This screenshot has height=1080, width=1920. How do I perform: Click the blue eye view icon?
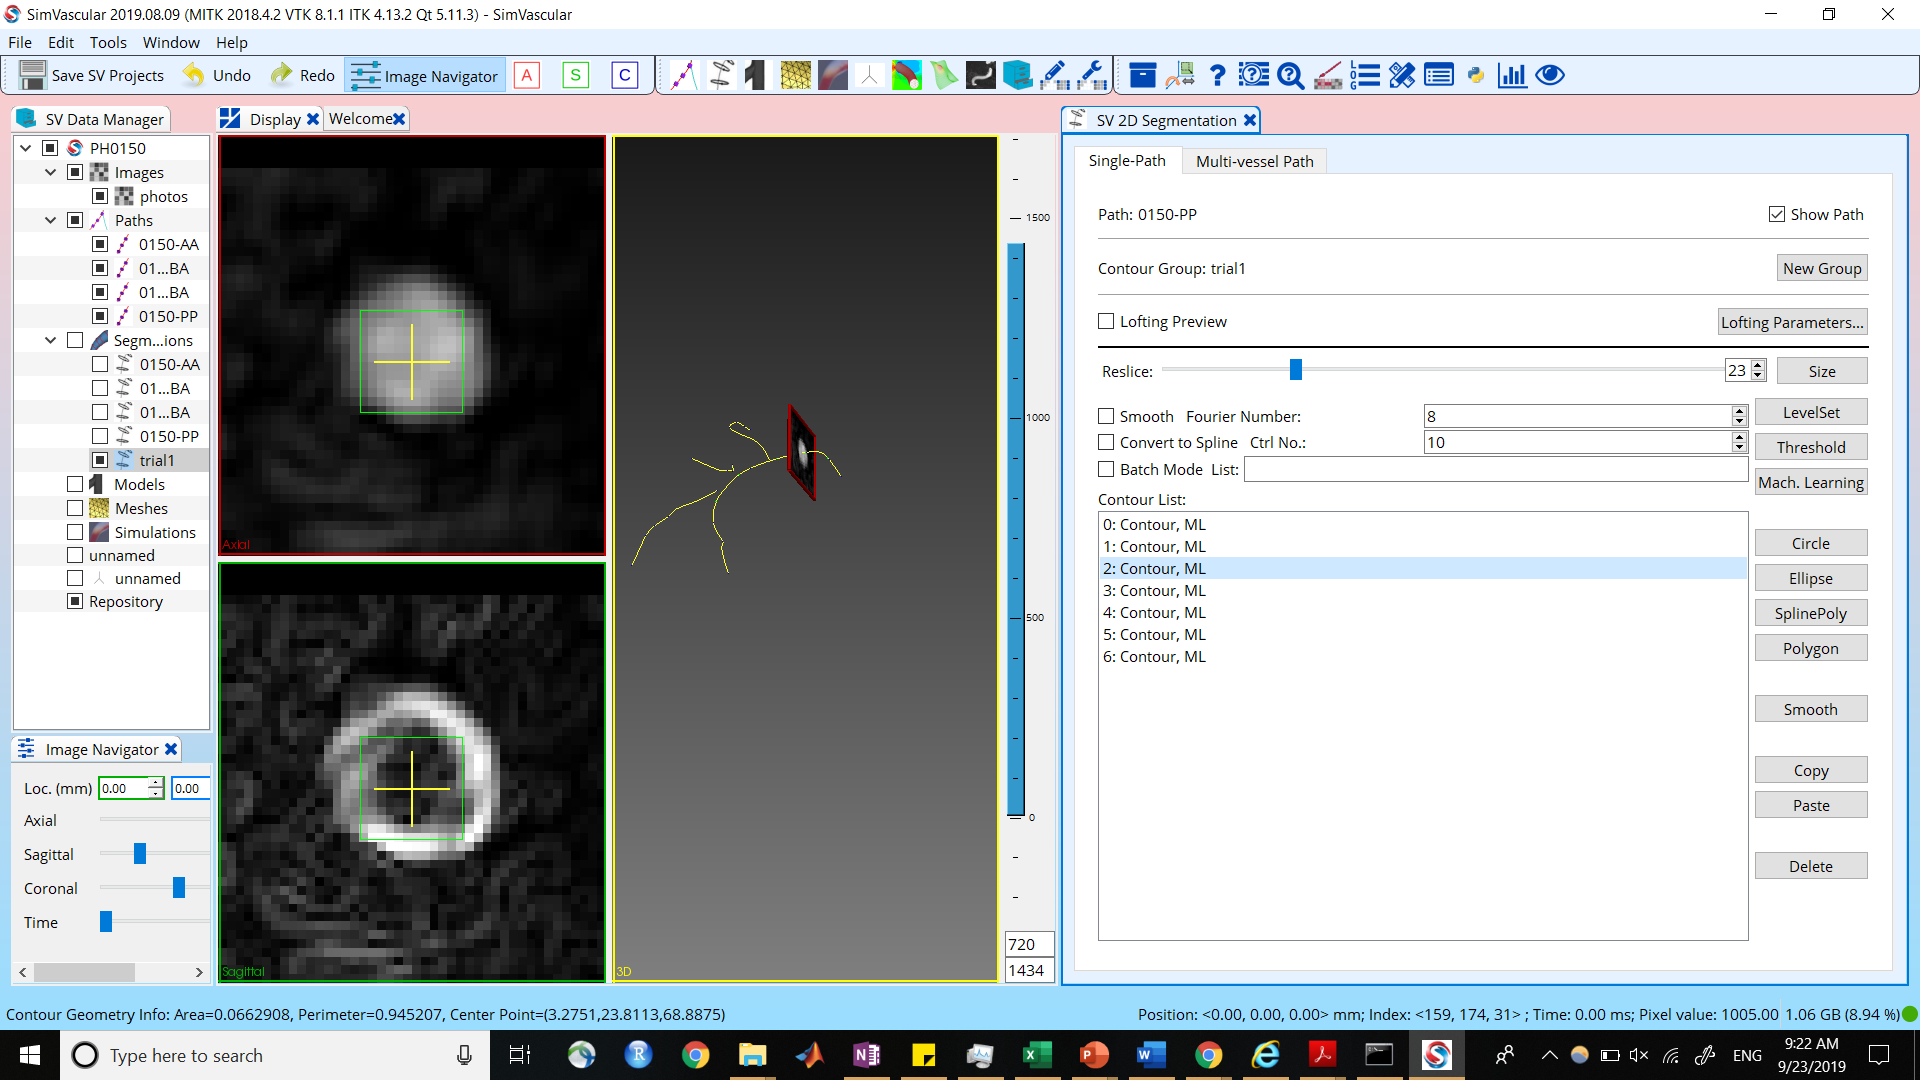click(x=1550, y=75)
